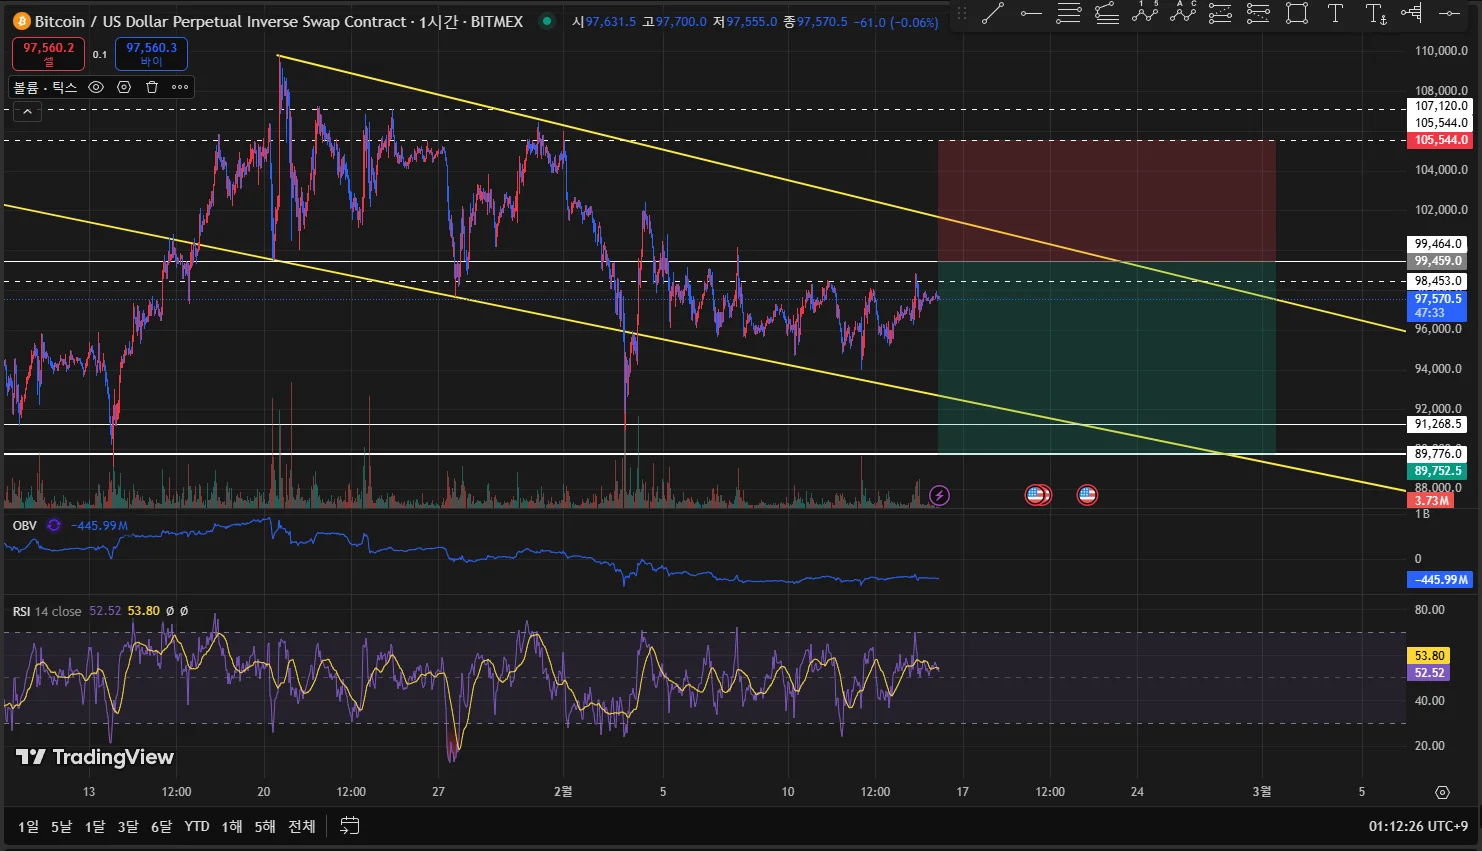This screenshot has height=851, width=1482.
Task: Select the 5날 time range
Action: pyautogui.click(x=61, y=826)
